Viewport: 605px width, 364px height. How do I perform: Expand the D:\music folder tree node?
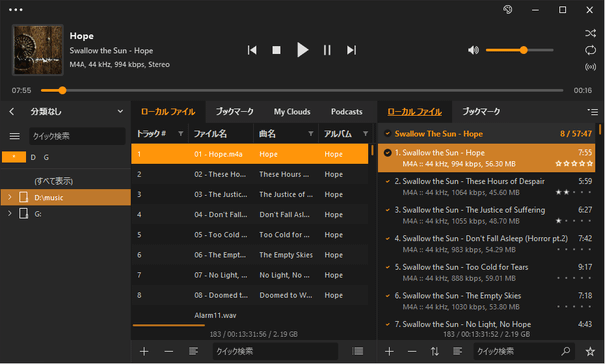[x=10, y=198]
